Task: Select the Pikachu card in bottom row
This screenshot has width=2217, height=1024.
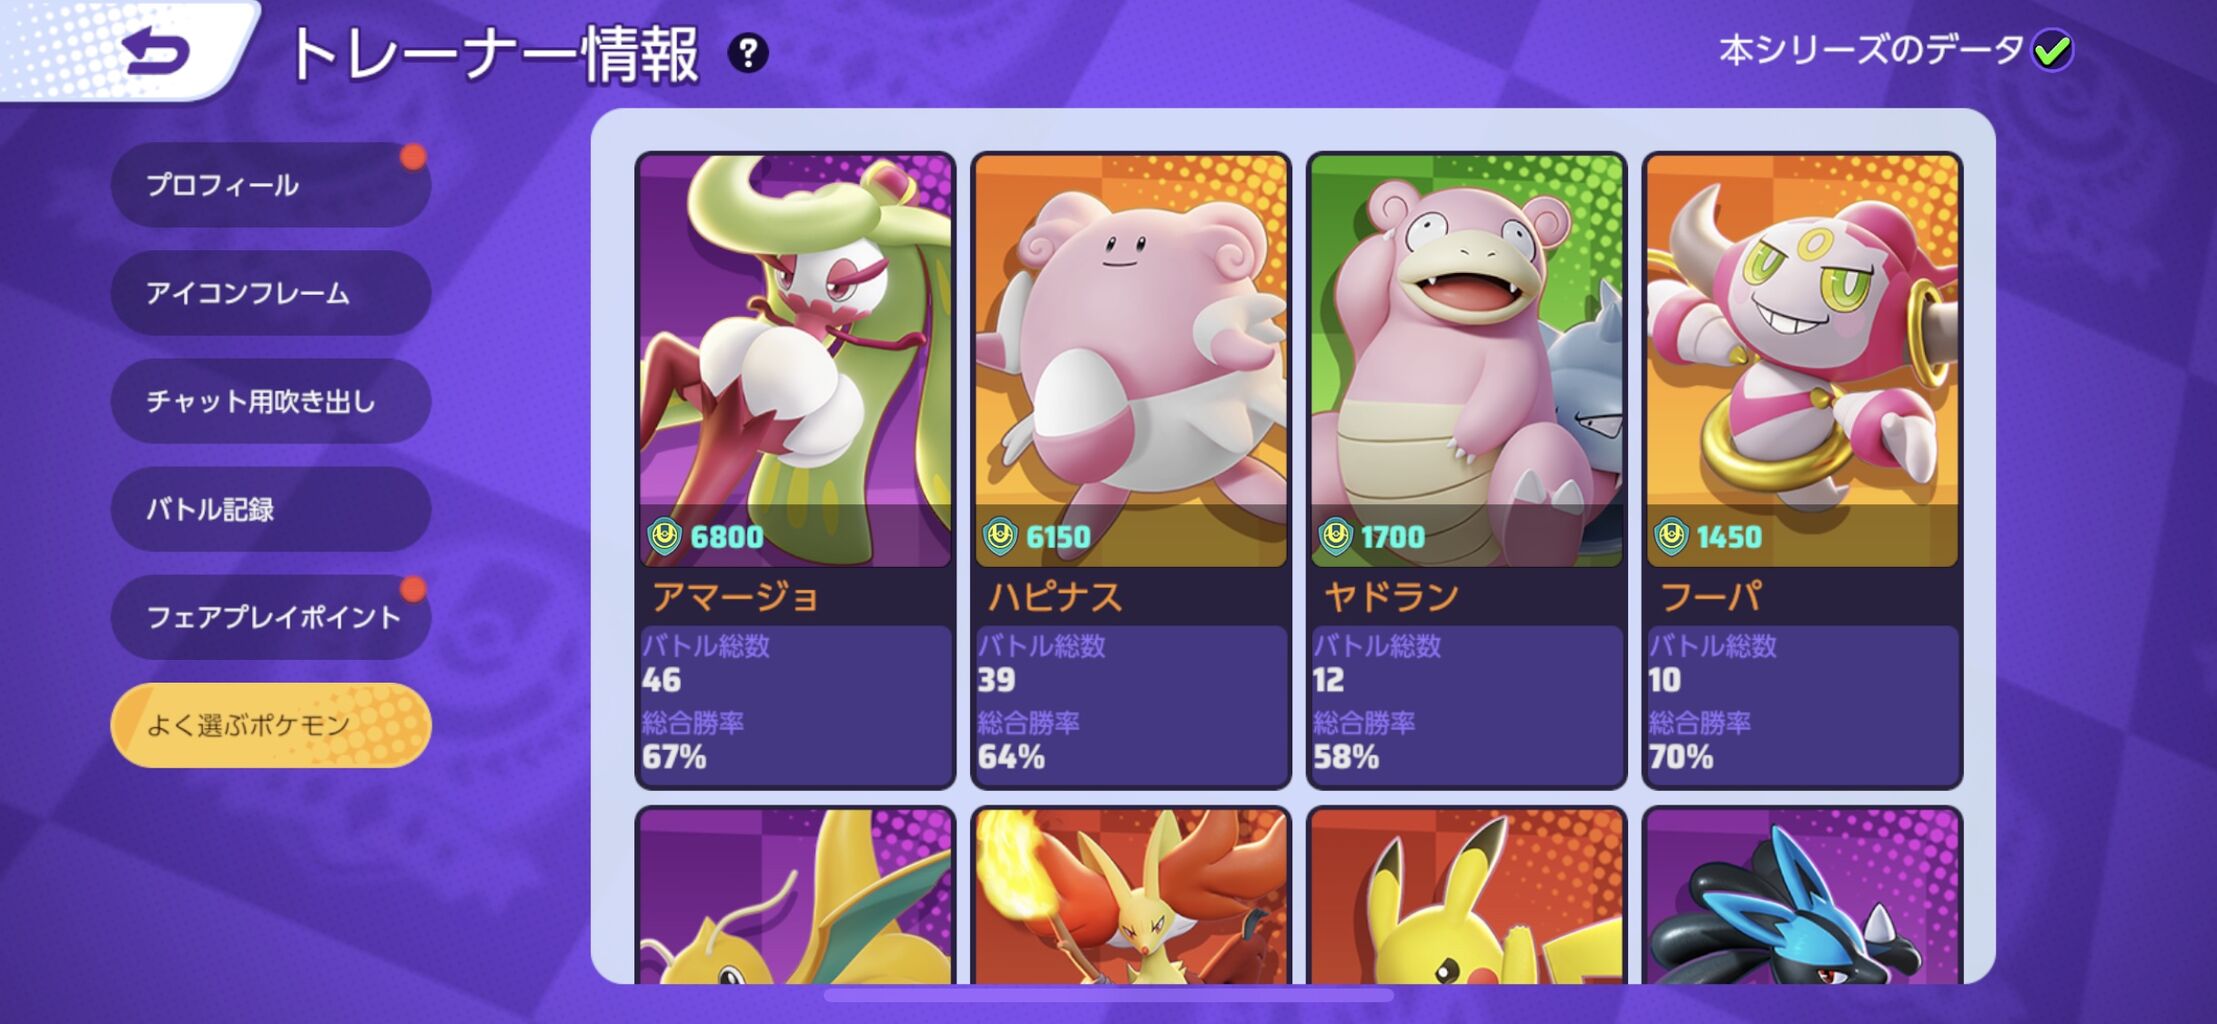Action: pos(1467,896)
